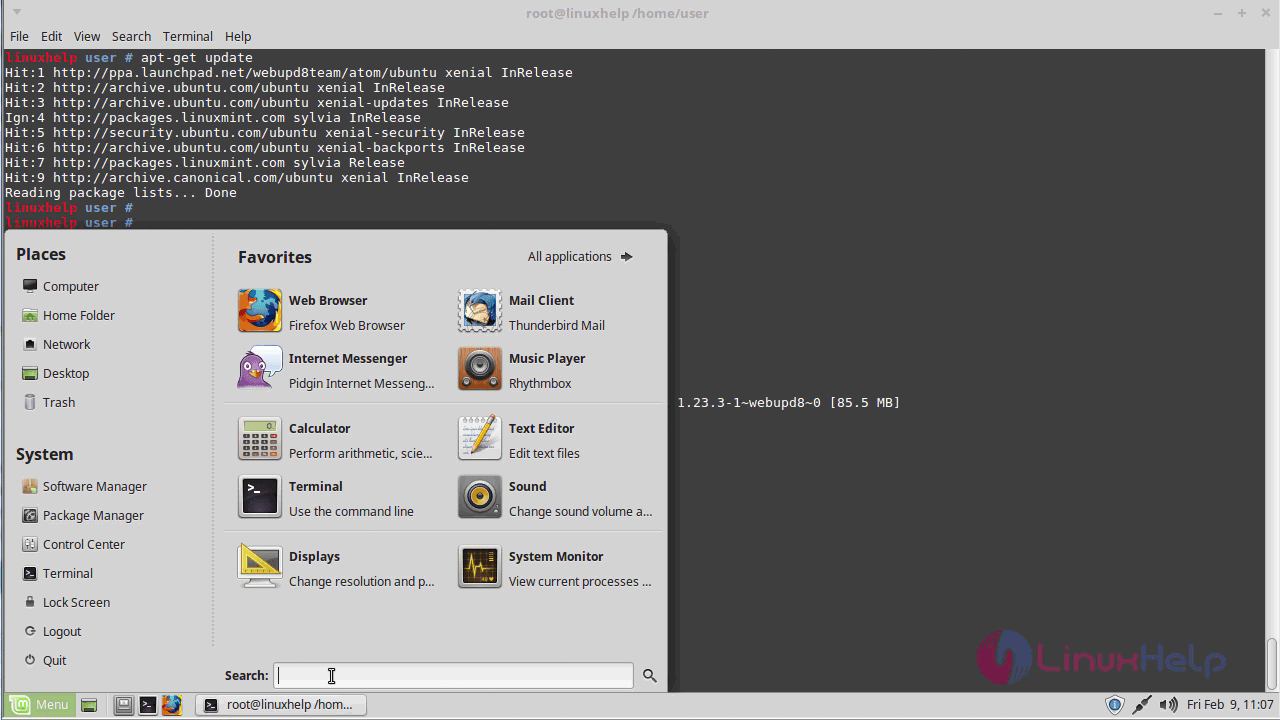
Task: Launch Package Manager
Action: (83, 515)
